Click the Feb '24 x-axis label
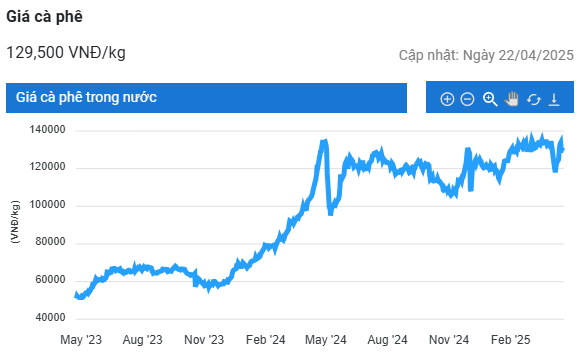582x360 pixels. [265, 340]
